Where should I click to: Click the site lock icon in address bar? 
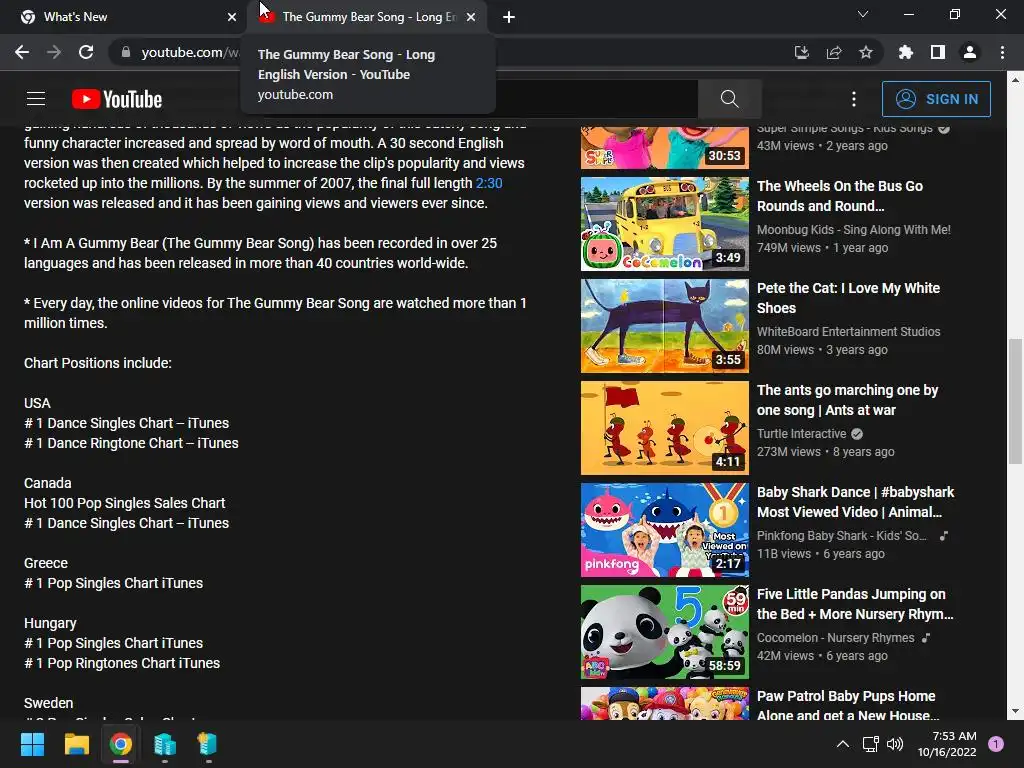pos(126,52)
